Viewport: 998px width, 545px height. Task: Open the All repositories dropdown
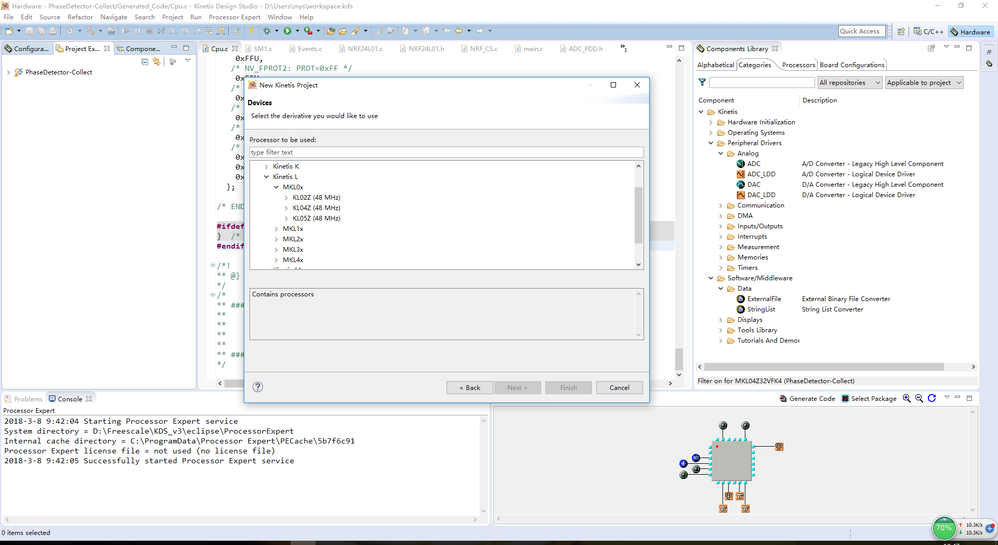click(x=850, y=83)
